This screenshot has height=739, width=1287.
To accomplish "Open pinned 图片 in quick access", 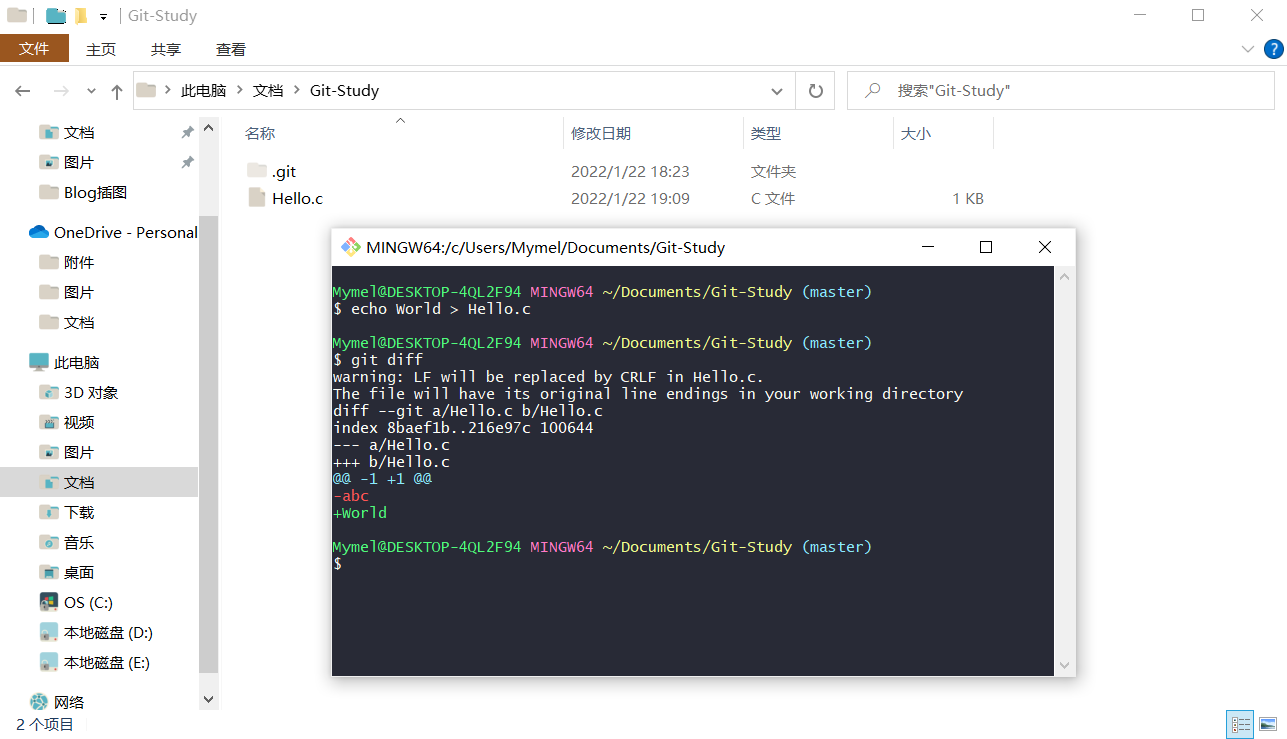I will [x=79, y=162].
